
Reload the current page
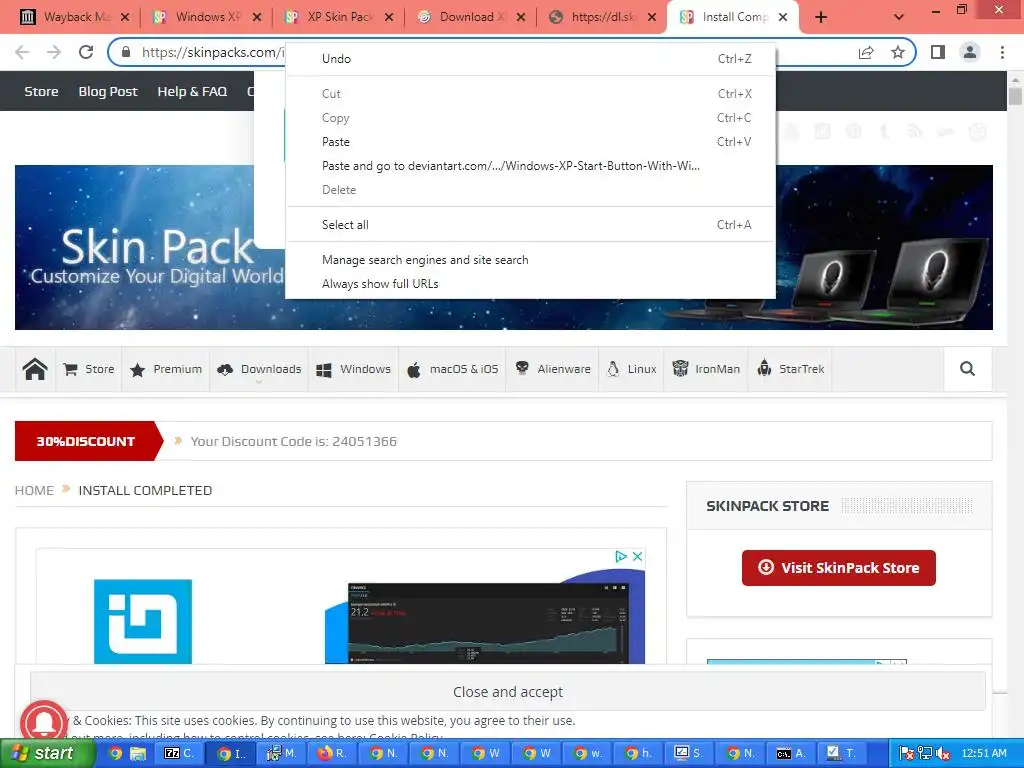click(x=86, y=52)
